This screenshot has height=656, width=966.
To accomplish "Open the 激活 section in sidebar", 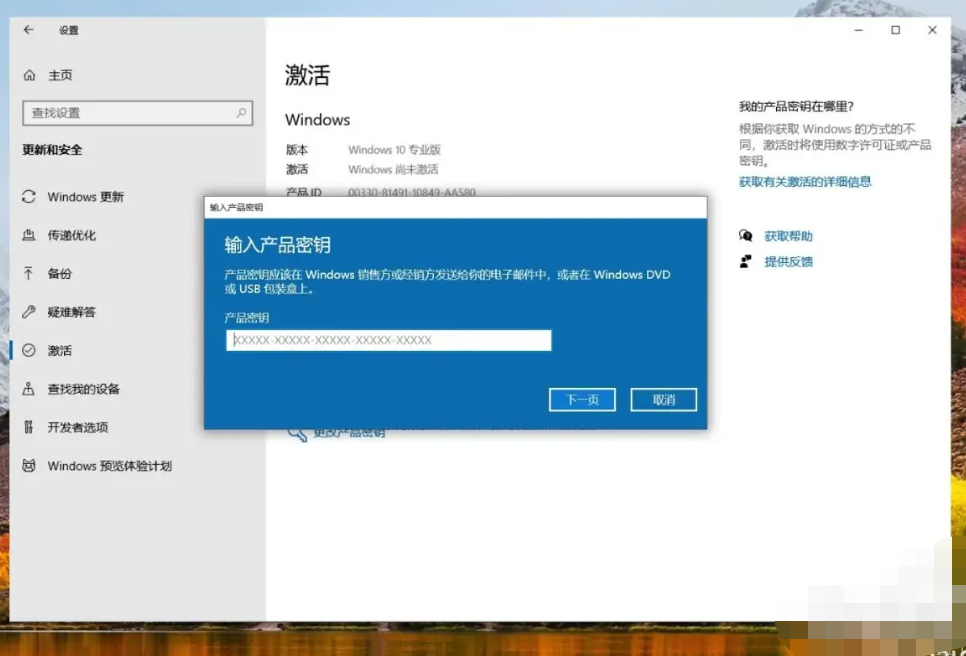I will pos(60,351).
